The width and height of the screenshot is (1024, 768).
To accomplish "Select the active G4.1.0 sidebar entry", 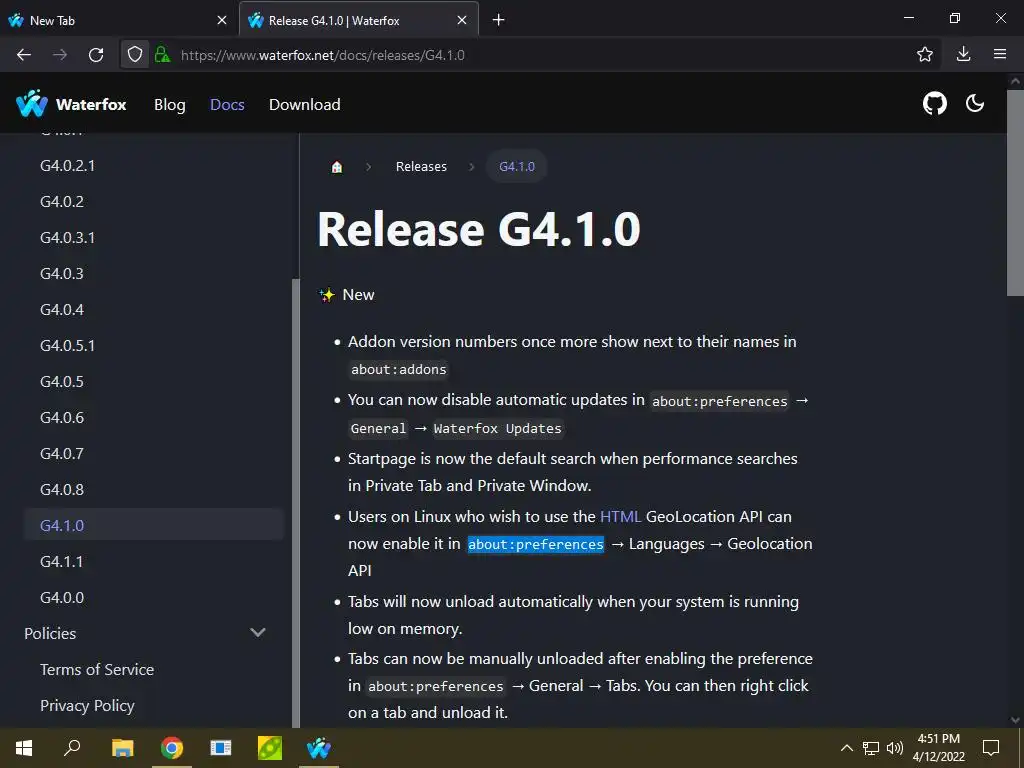I will pos(153,525).
